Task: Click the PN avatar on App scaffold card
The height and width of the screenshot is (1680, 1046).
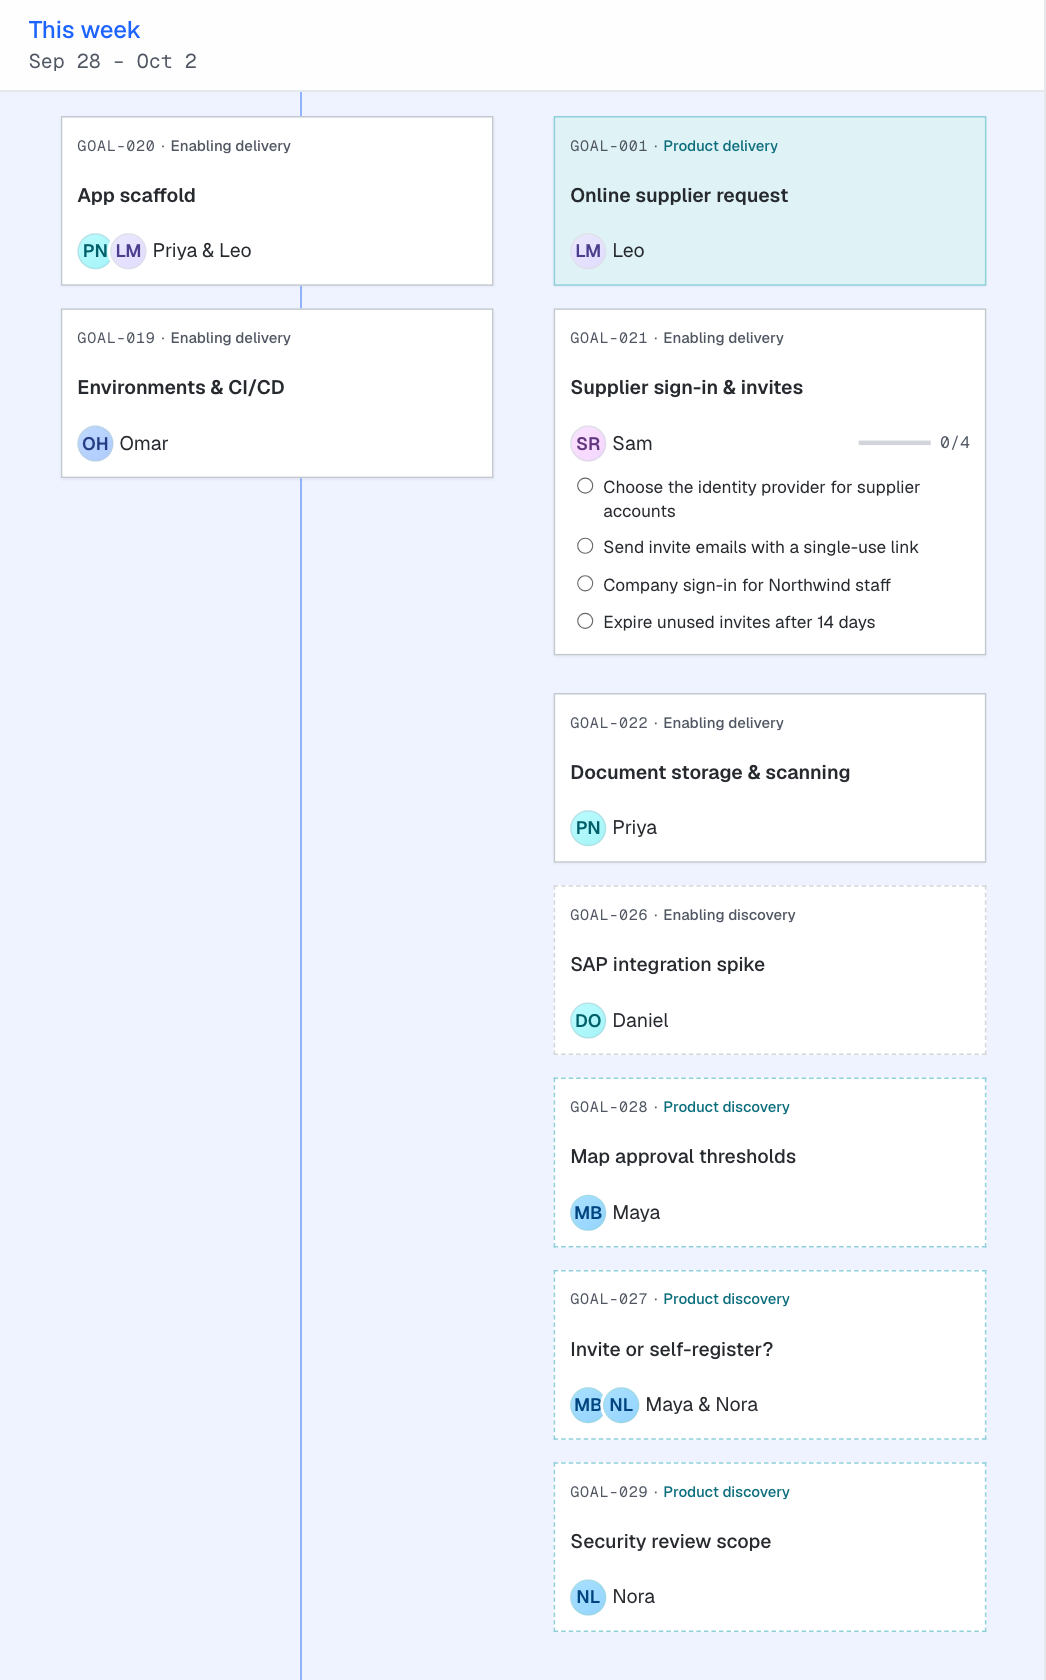Action: click(x=95, y=251)
